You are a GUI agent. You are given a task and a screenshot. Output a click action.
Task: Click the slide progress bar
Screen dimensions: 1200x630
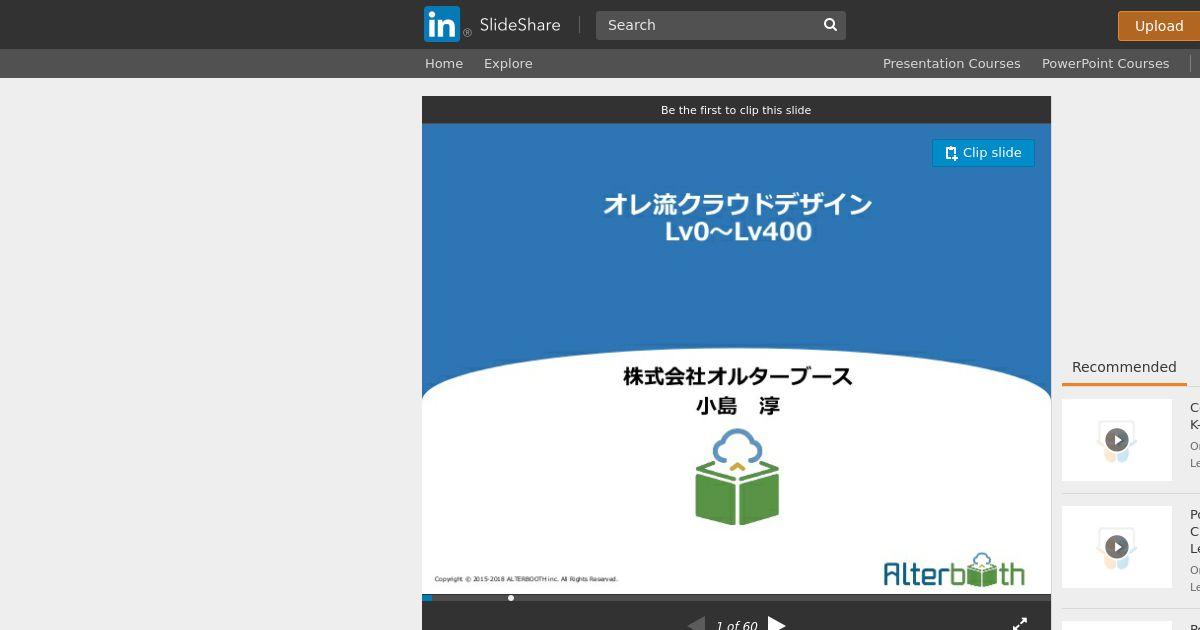pos(736,598)
